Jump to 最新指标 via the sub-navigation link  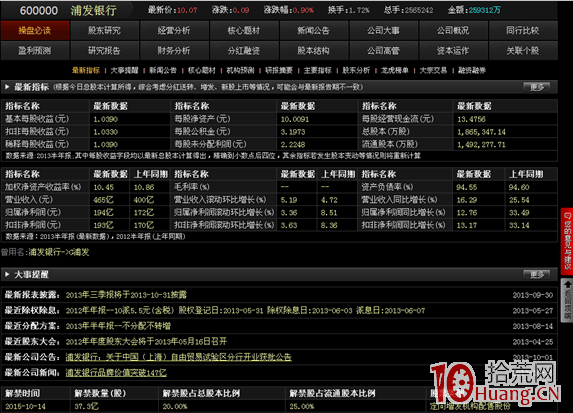click(86, 70)
